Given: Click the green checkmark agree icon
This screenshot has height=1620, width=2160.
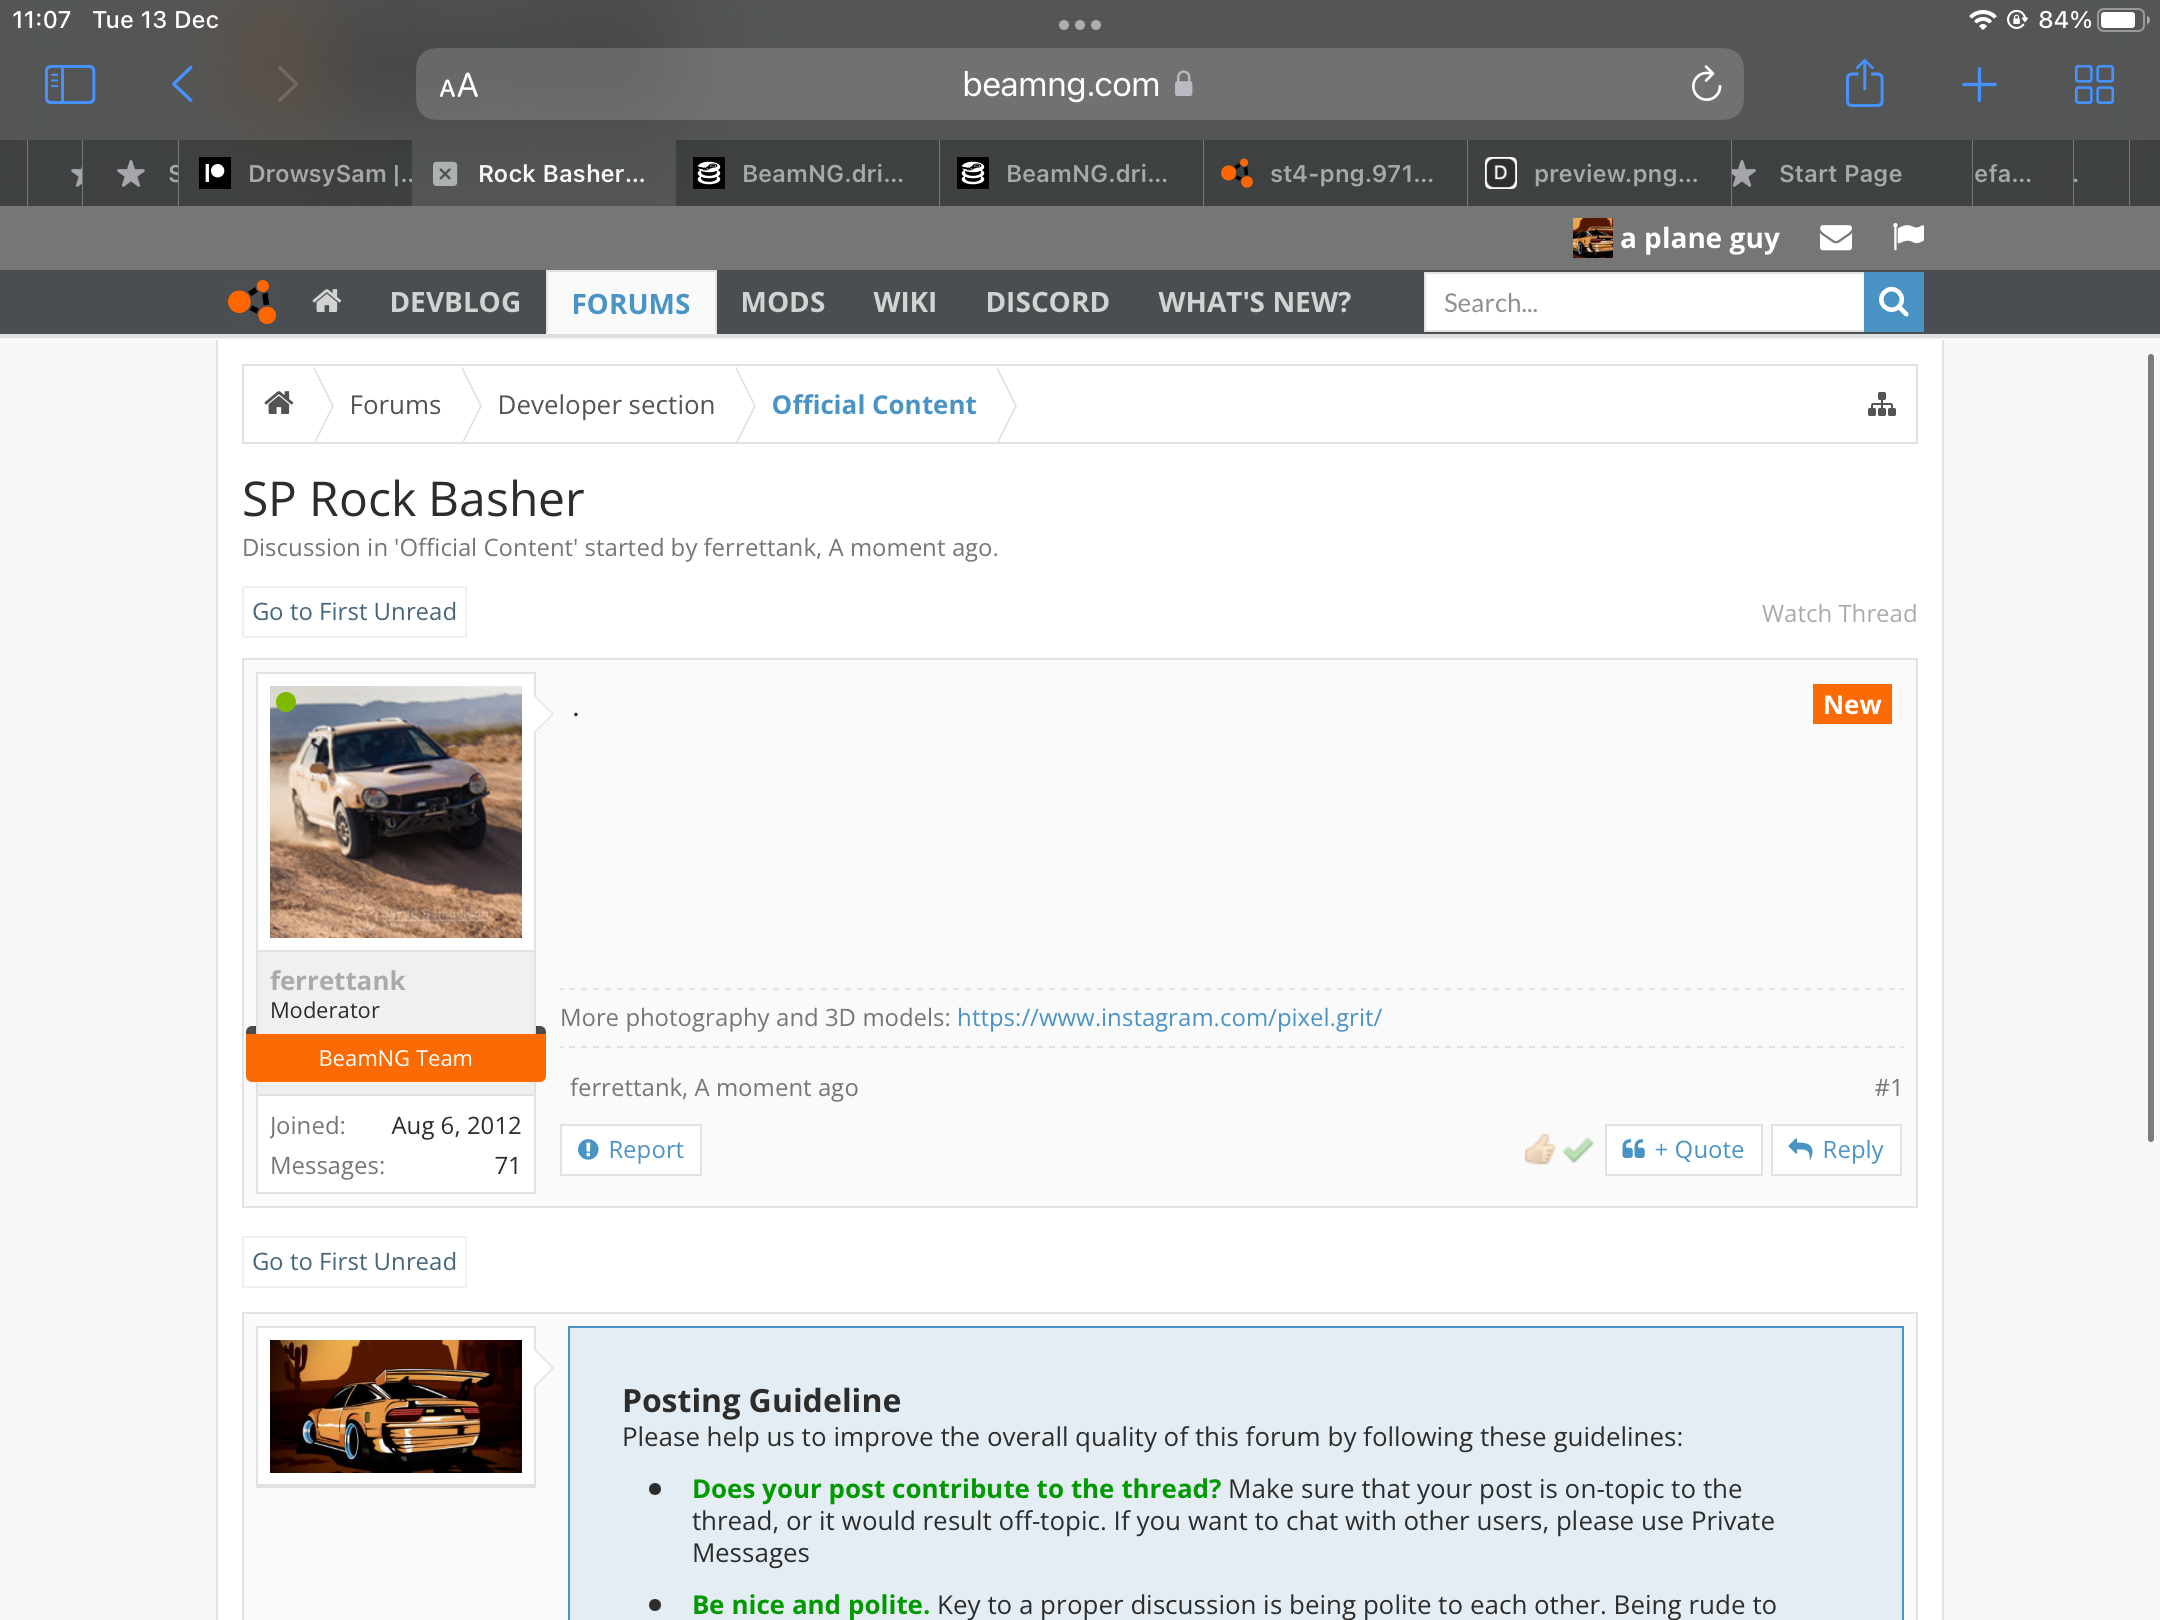Looking at the screenshot, I should 1579,1150.
